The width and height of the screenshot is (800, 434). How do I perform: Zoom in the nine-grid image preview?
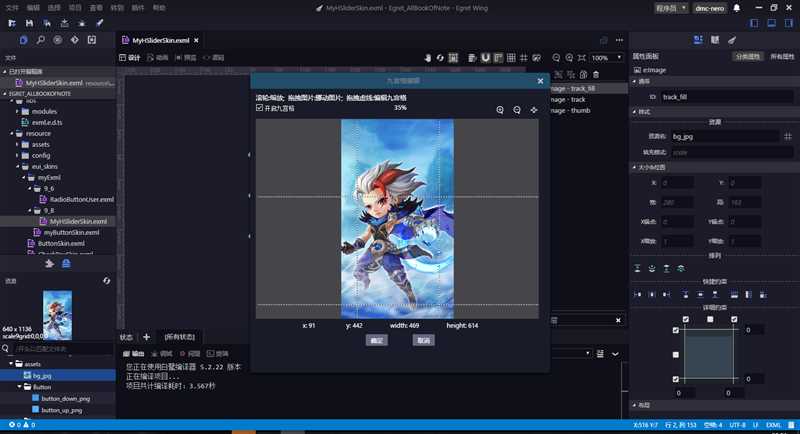tap(500, 110)
